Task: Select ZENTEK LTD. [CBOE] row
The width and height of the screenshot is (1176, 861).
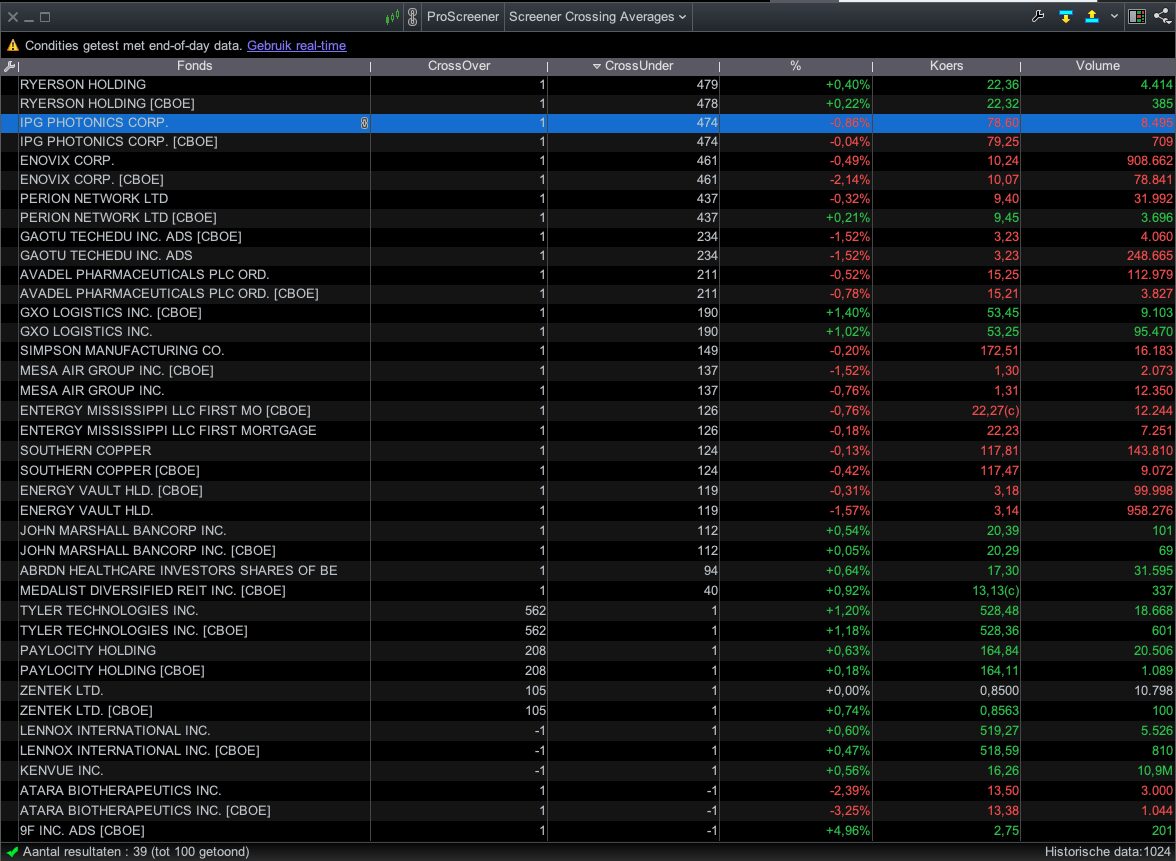Action: (x=588, y=711)
